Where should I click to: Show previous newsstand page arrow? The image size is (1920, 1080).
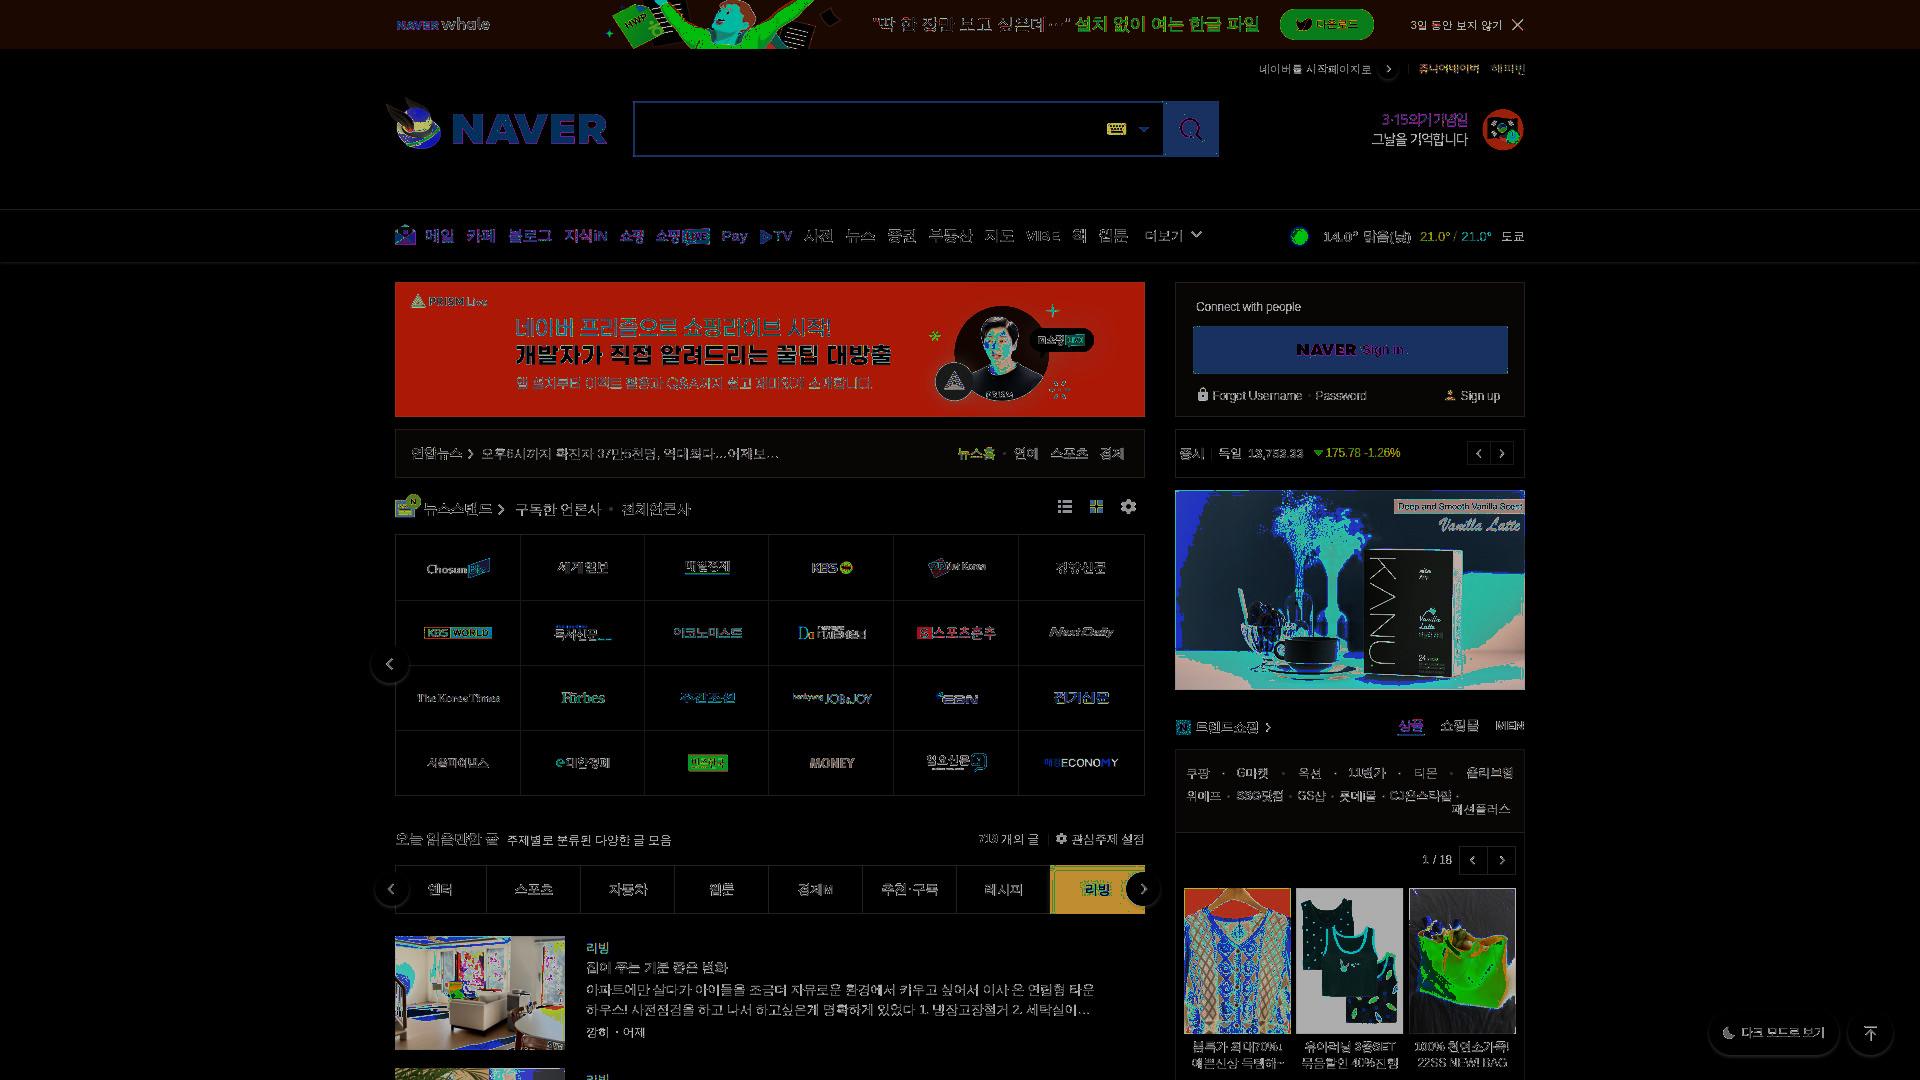click(x=390, y=665)
